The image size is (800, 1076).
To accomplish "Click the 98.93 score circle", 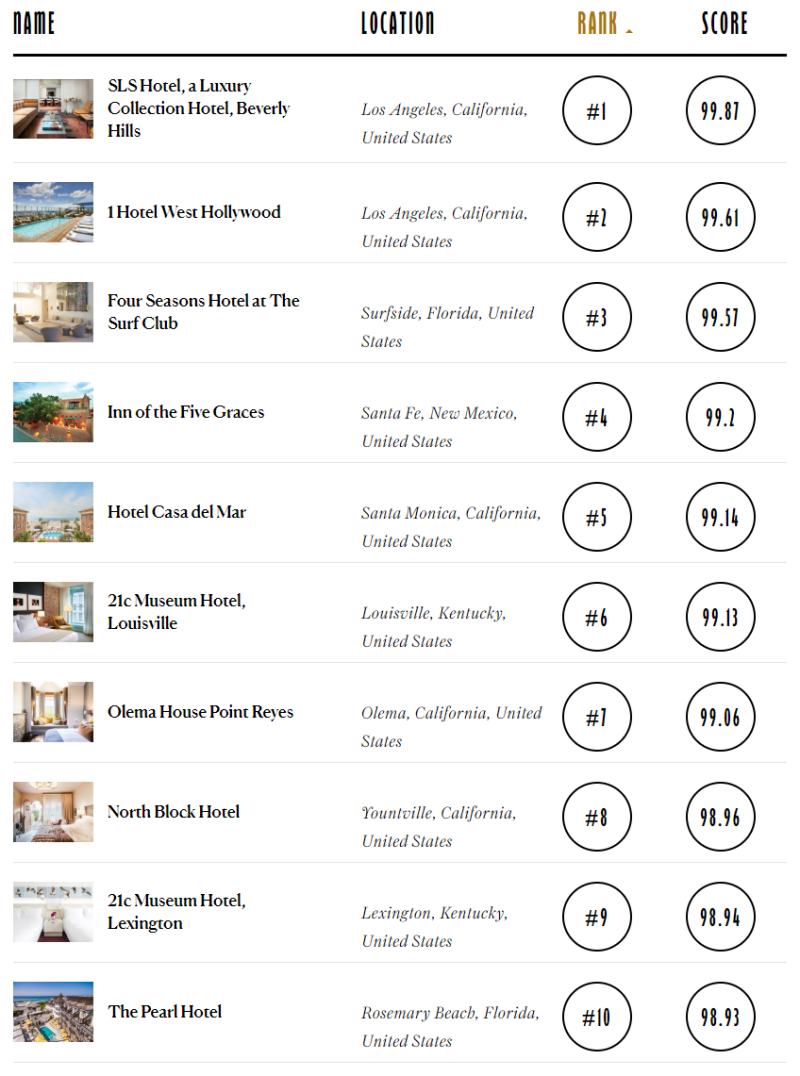I will (x=720, y=1018).
